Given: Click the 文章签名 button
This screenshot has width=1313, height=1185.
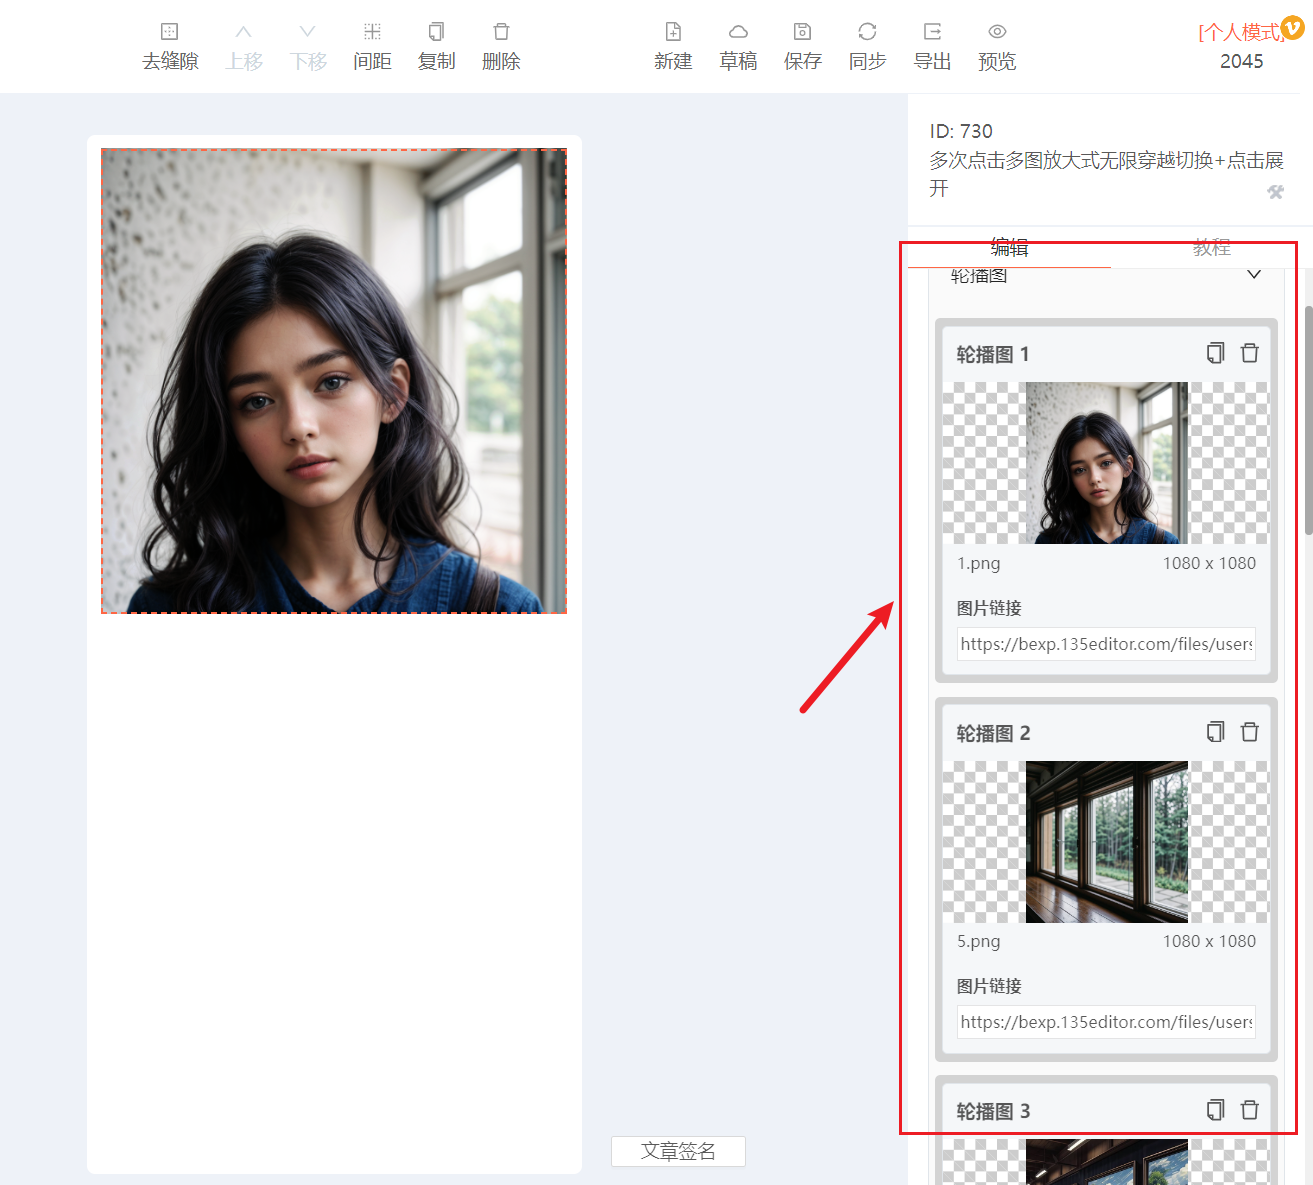Looking at the screenshot, I should [x=678, y=1151].
